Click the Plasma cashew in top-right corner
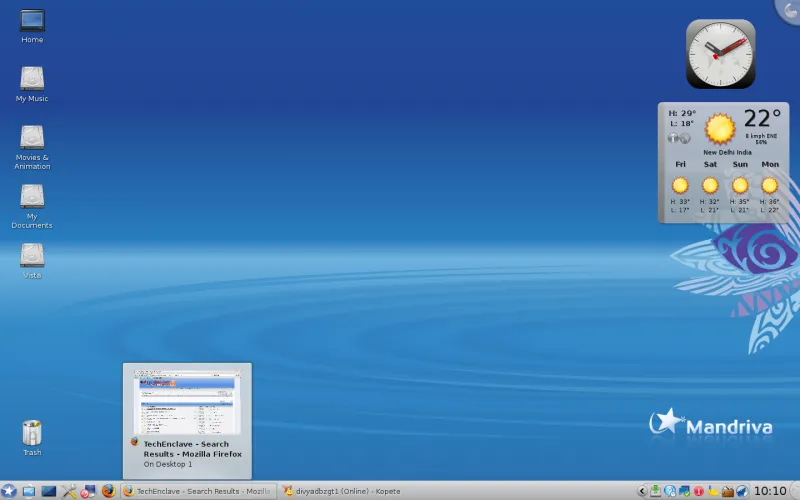This screenshot has width=800, height=500. pyautogui.click(x=790, y=8)
